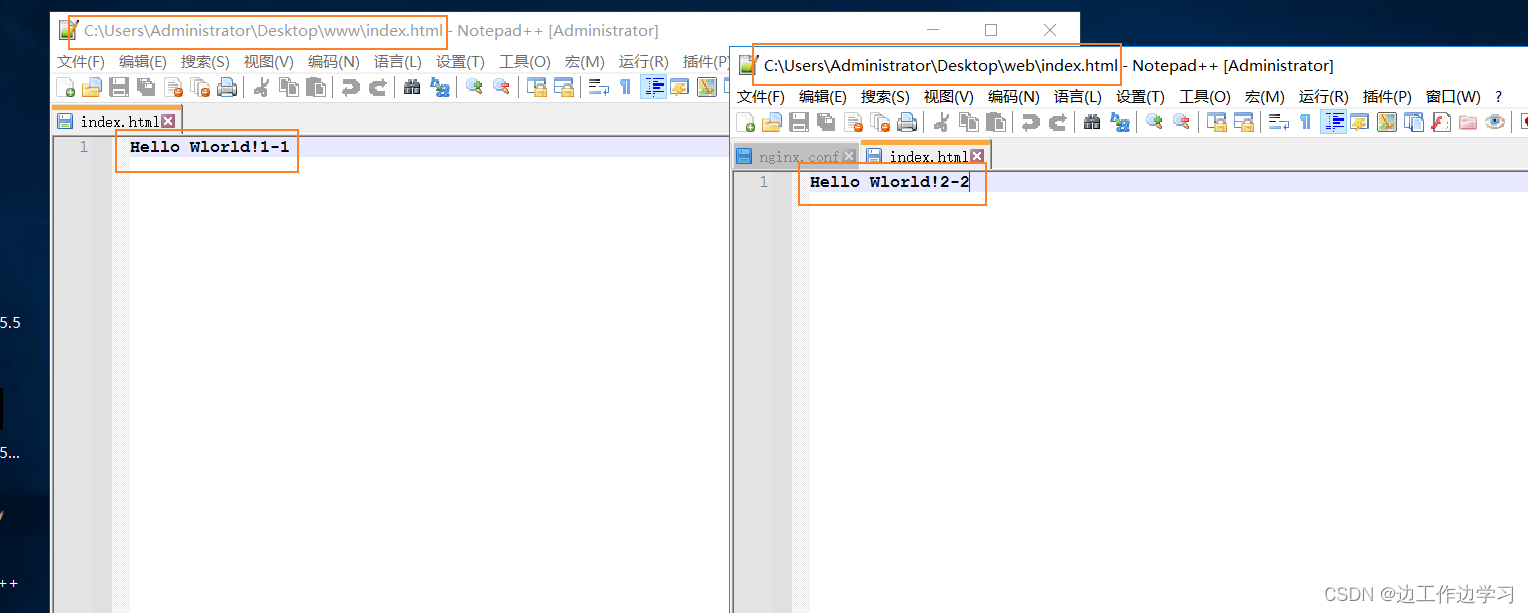
Task: Maximize the www Notepad++ window
Action: pyautogui.click(x=991, y=30)
